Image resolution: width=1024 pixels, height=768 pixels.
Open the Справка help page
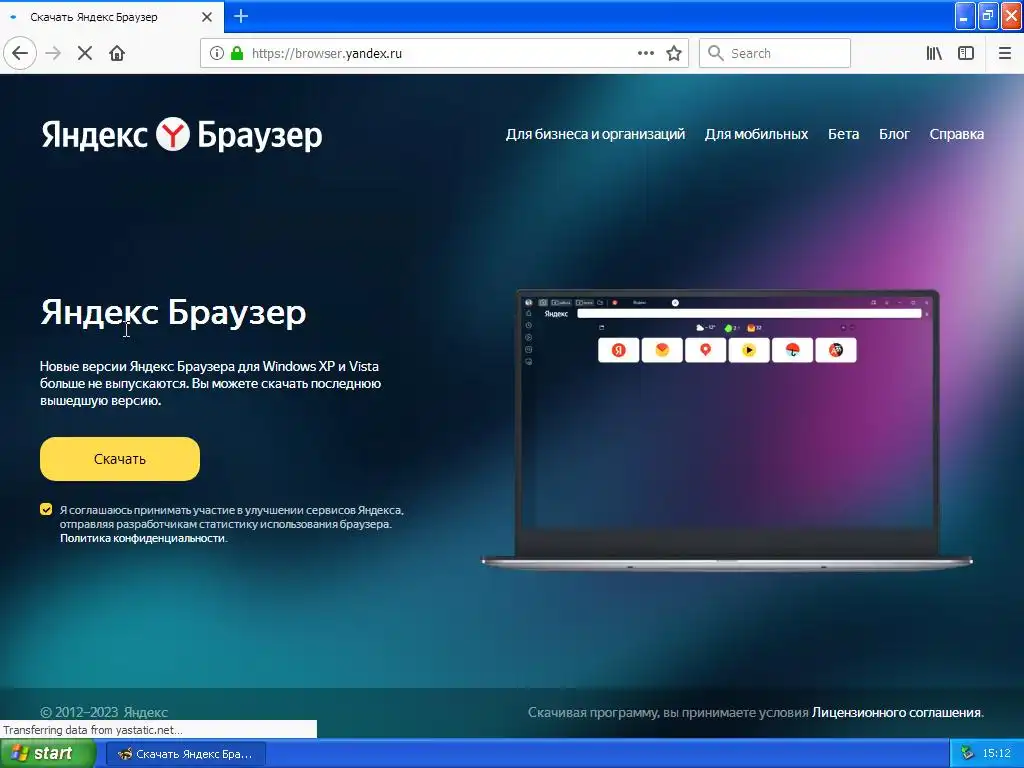[957, 134]
